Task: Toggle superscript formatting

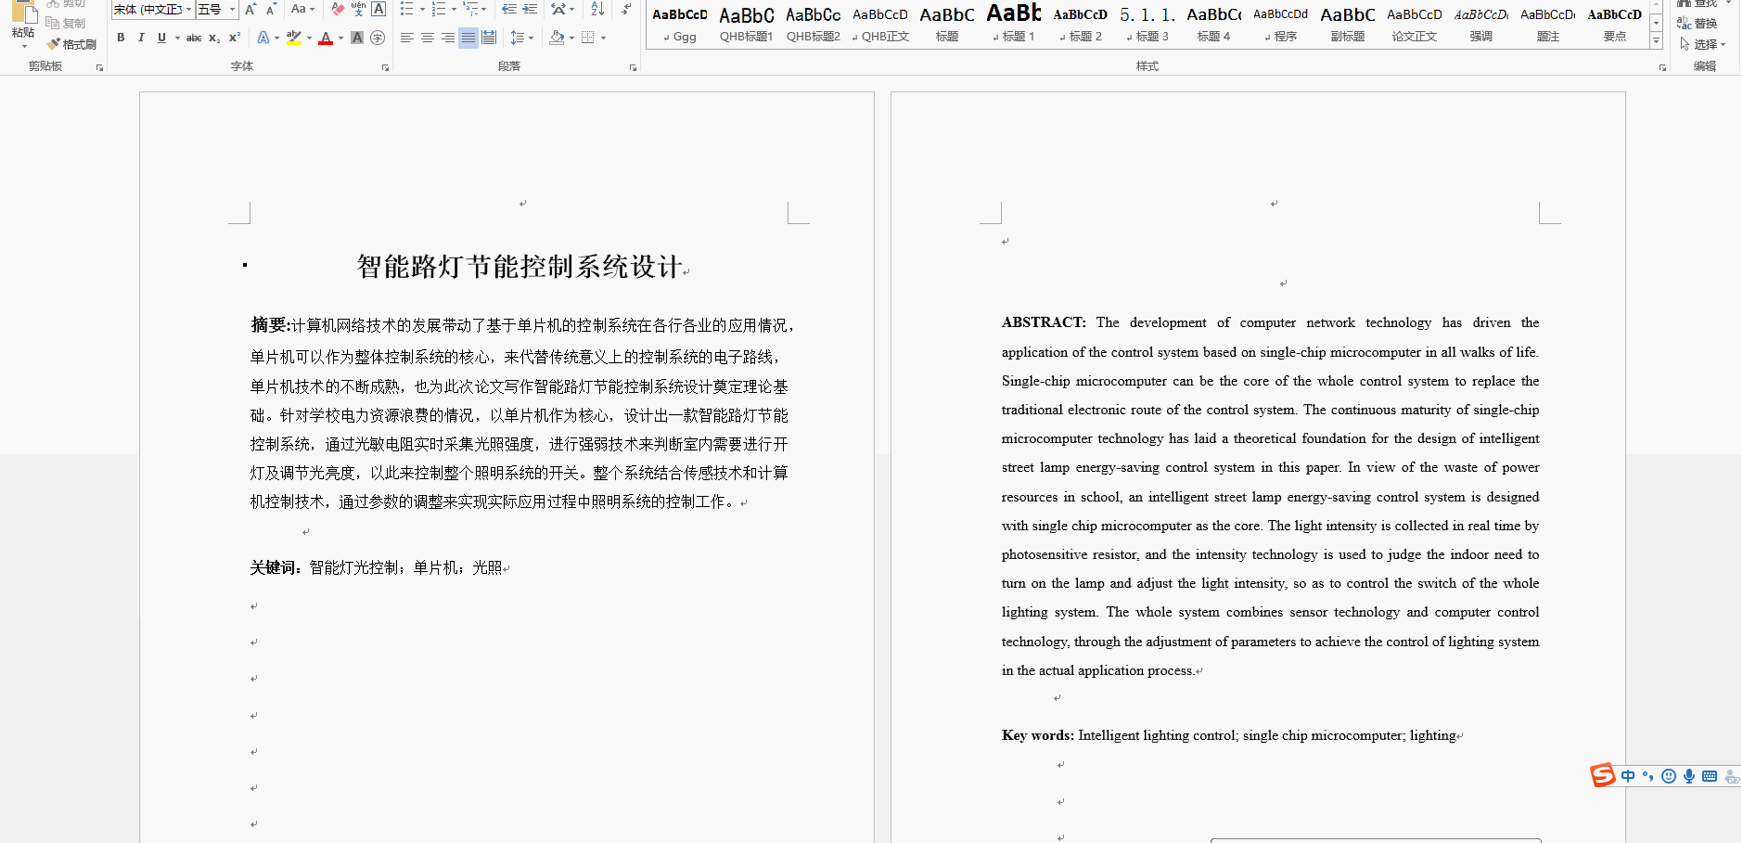Action: pyautogui.click(x=234, y=38)
